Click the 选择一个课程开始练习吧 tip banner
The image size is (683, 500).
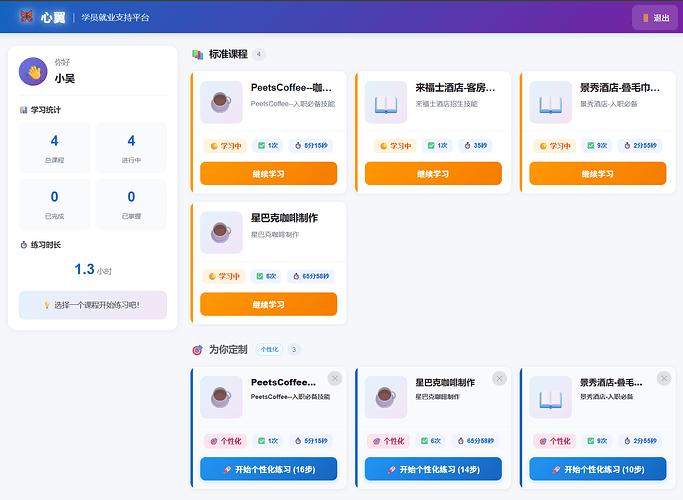[x=93, y=305]
